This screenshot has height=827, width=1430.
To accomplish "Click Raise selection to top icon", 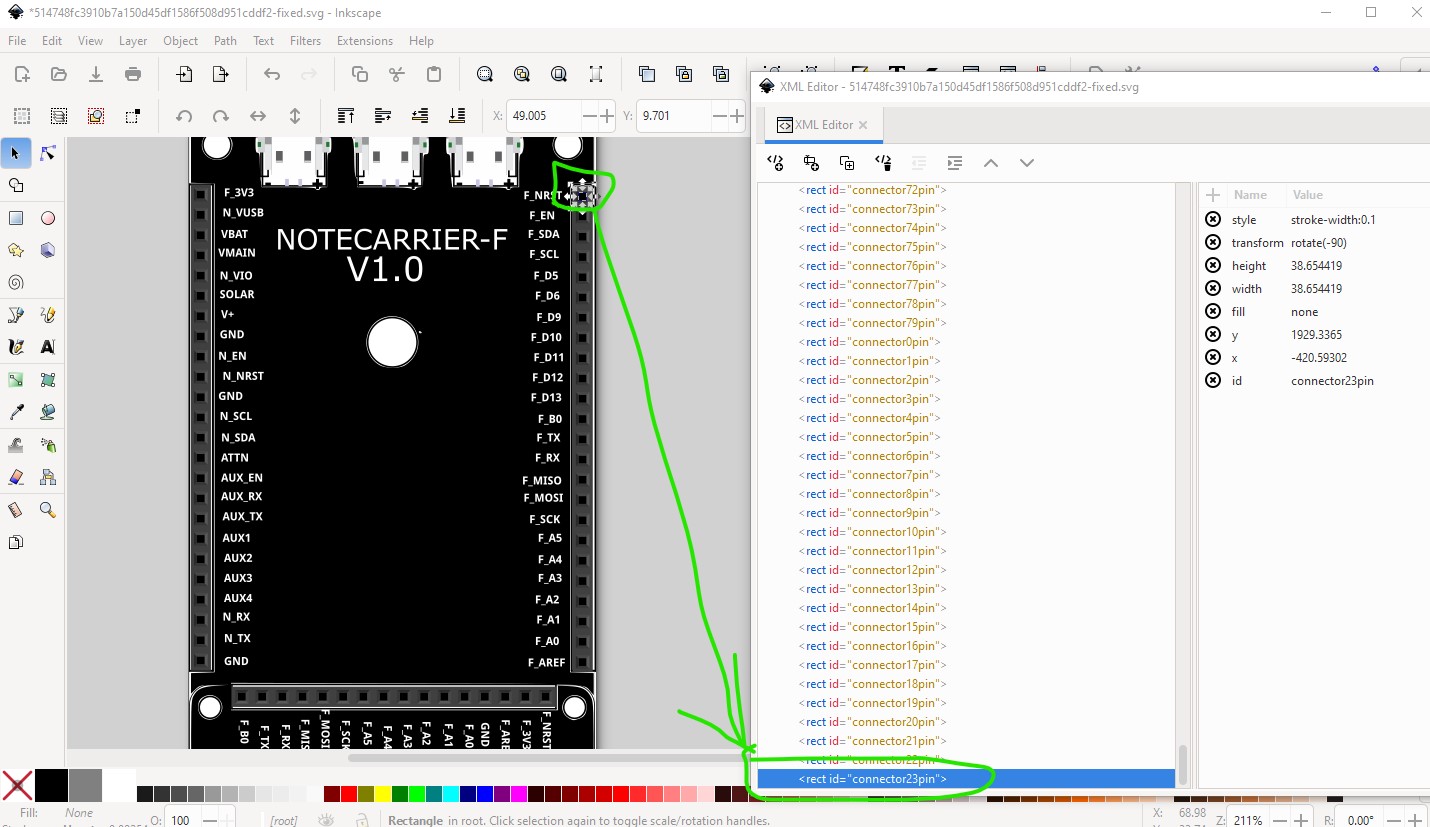I will click(x=346, y=116).
